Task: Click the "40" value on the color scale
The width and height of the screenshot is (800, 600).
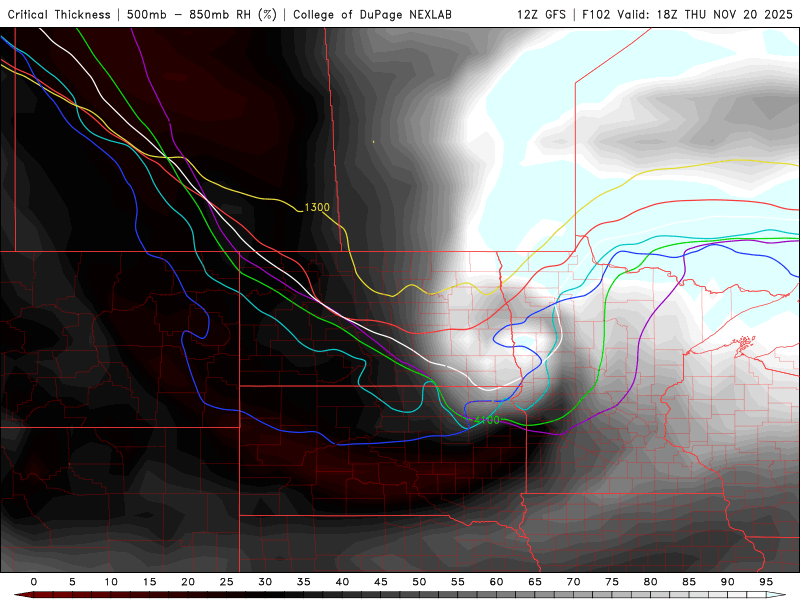Action: pos(342,582)
